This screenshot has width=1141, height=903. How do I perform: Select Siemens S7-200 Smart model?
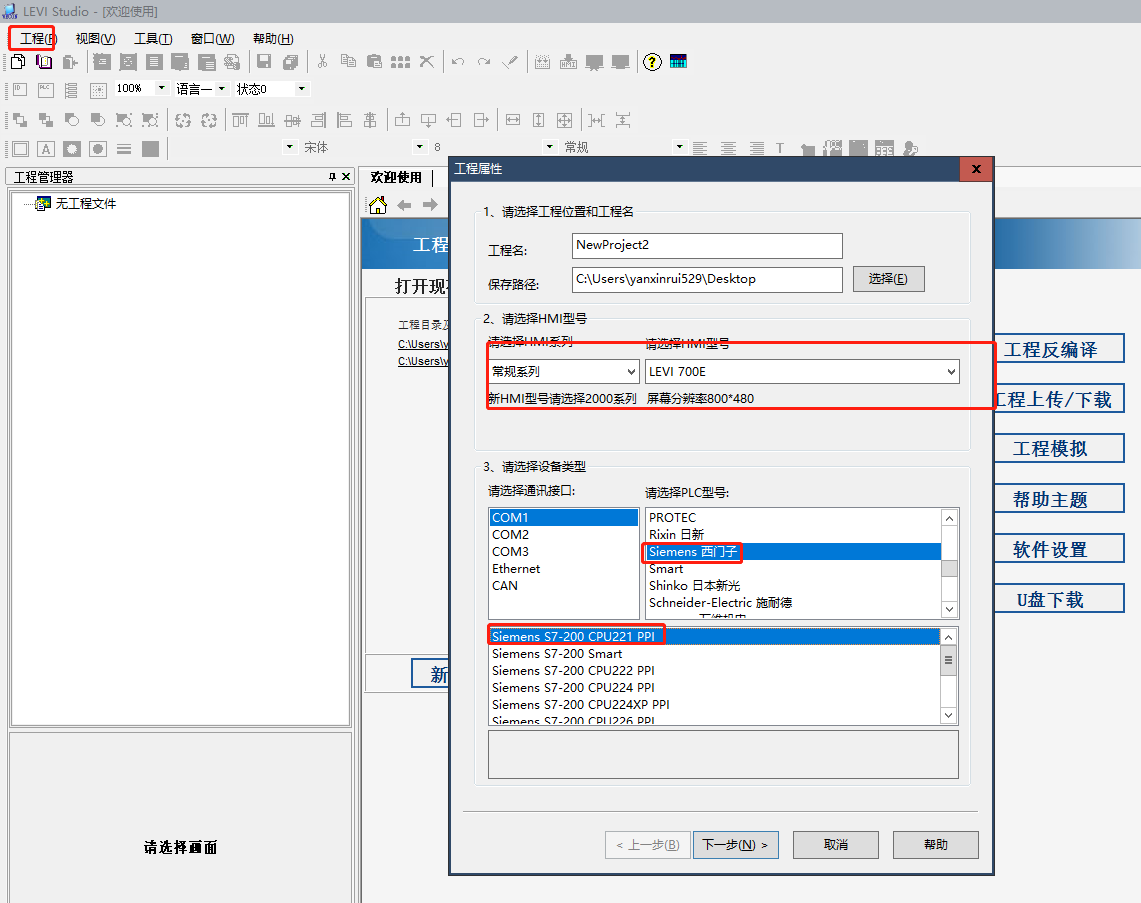click(714, 653)
